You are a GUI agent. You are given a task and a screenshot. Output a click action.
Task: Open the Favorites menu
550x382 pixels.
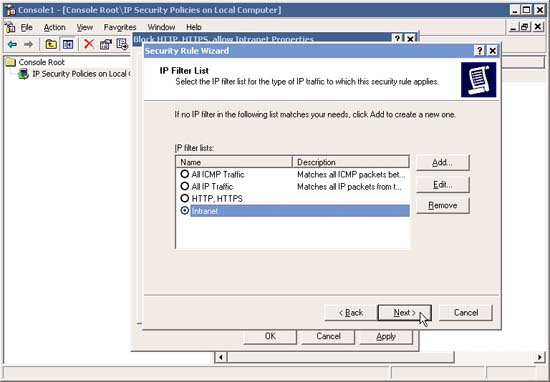pyautogui.click(x=120, y=27)
